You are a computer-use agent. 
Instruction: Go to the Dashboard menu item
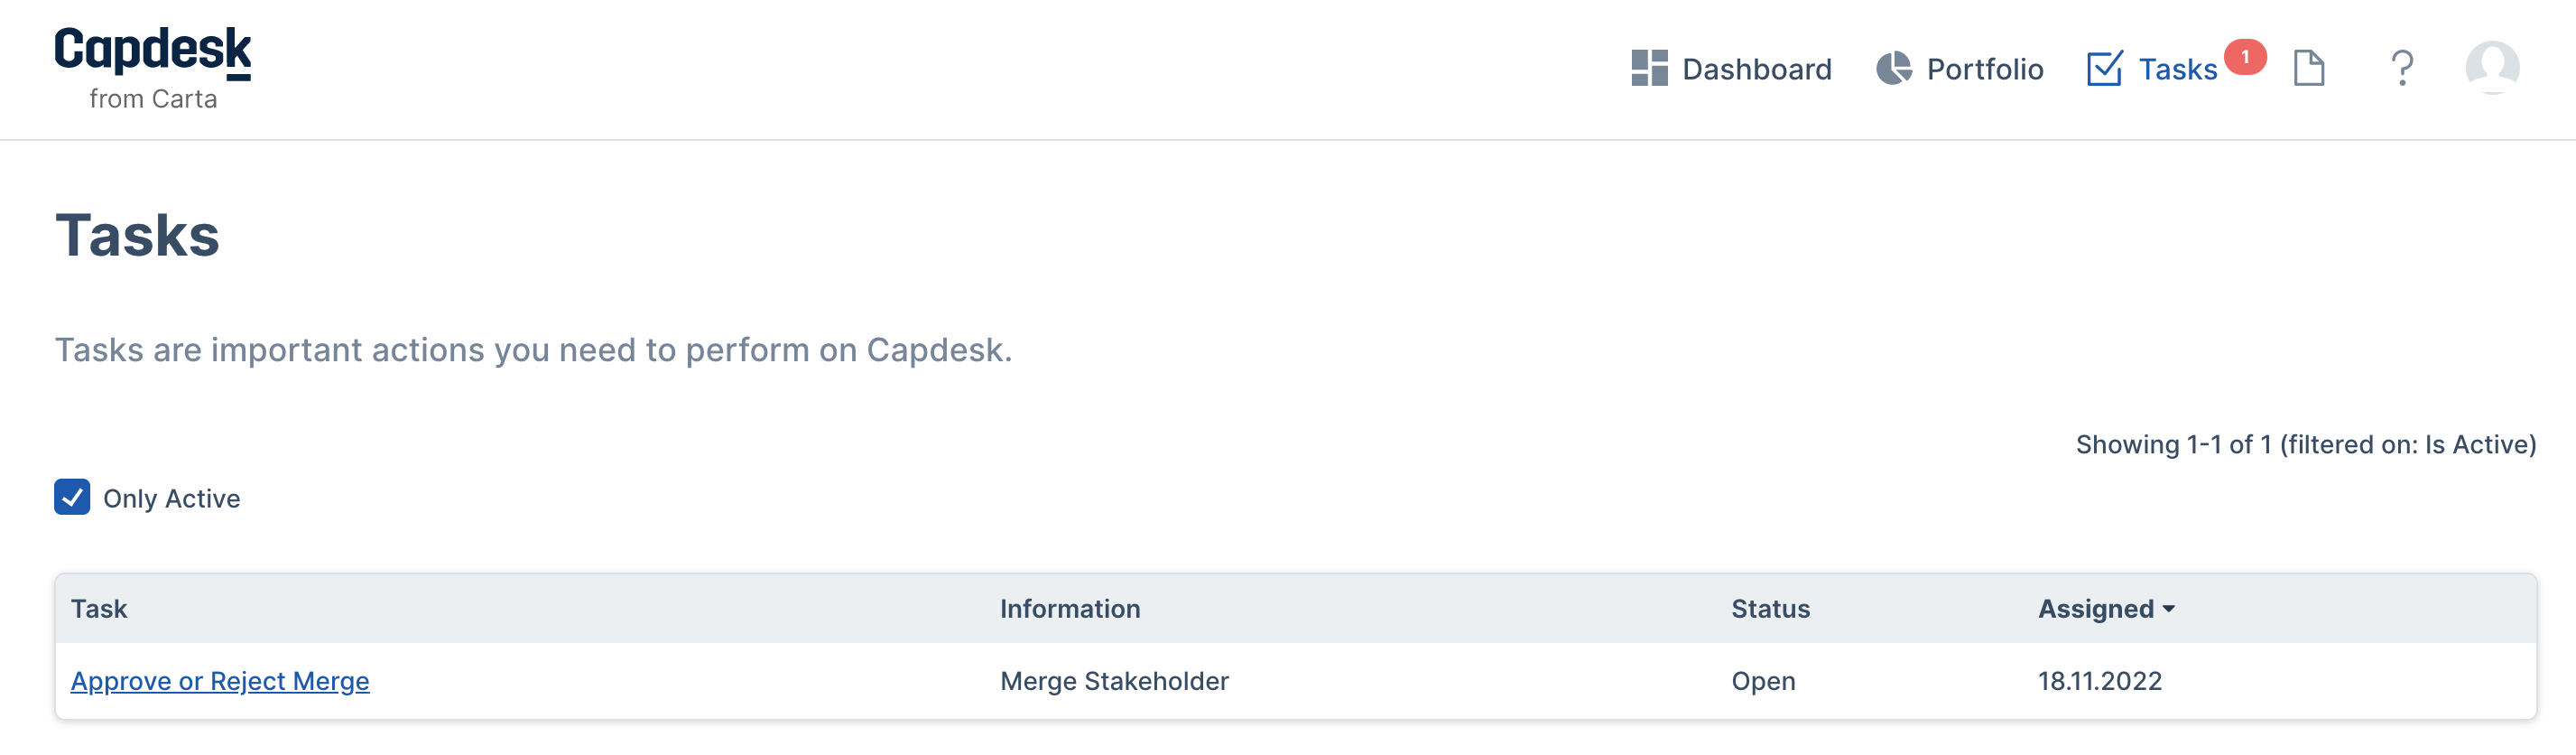pyautogui.click(x=1732, y=69)
